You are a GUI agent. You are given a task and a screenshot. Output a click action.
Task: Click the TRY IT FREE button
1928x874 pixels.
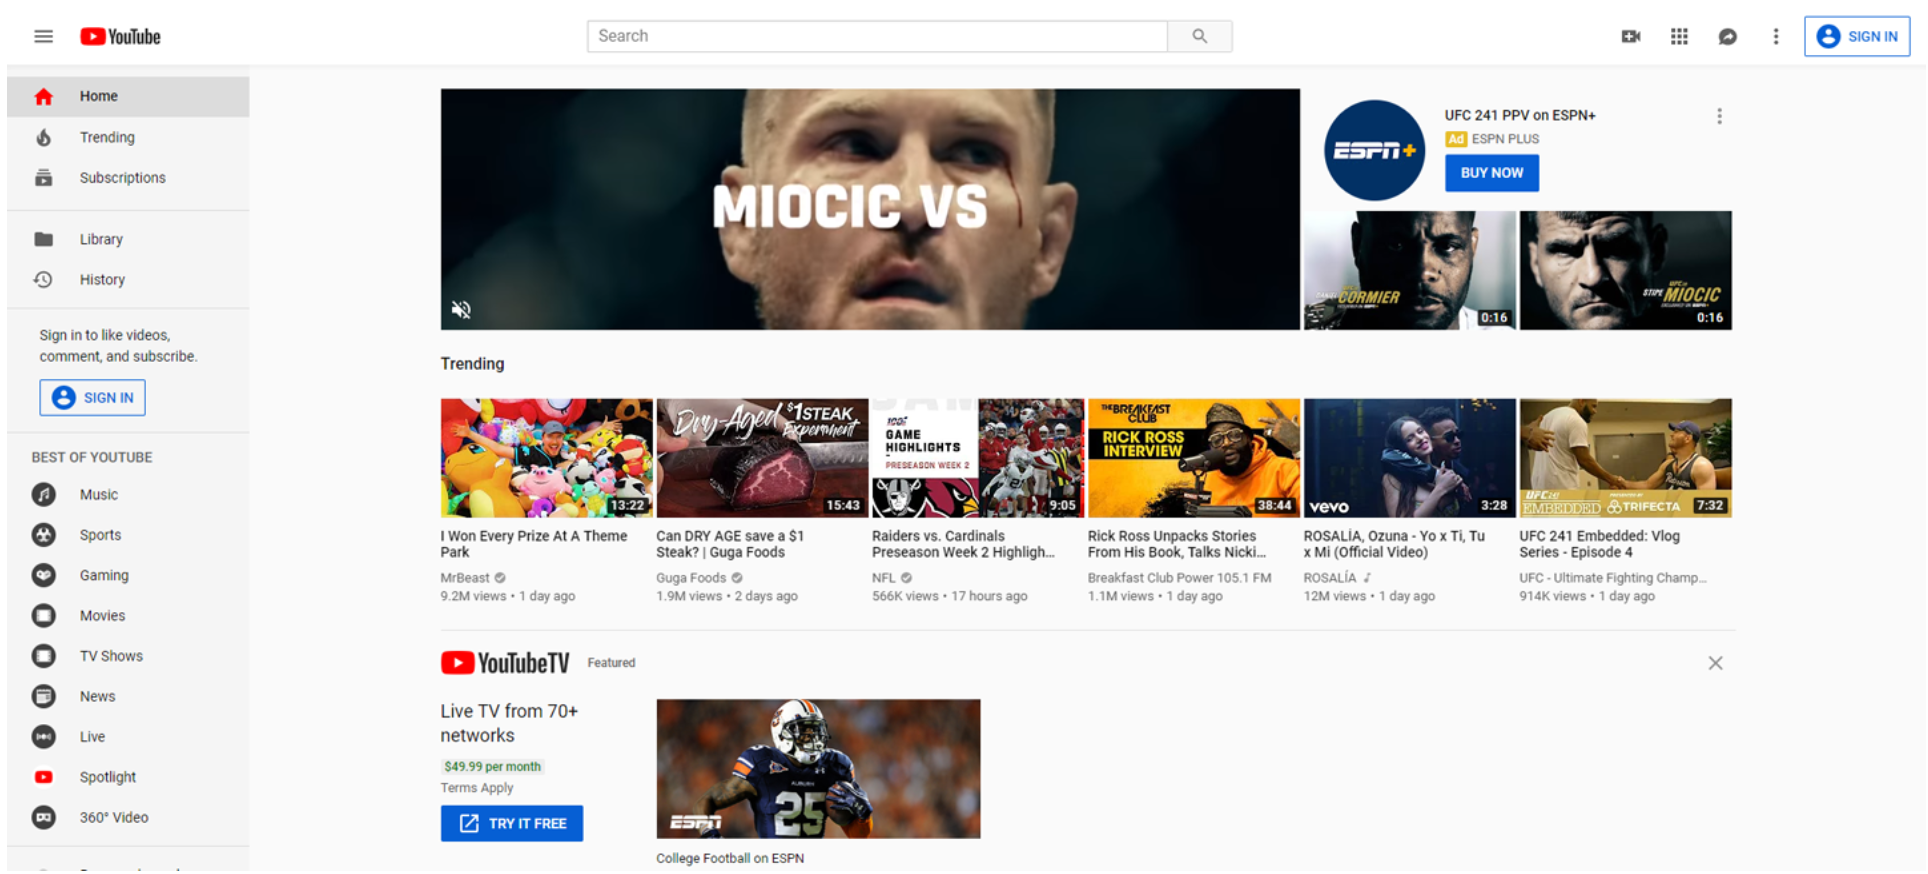[512, 824]
